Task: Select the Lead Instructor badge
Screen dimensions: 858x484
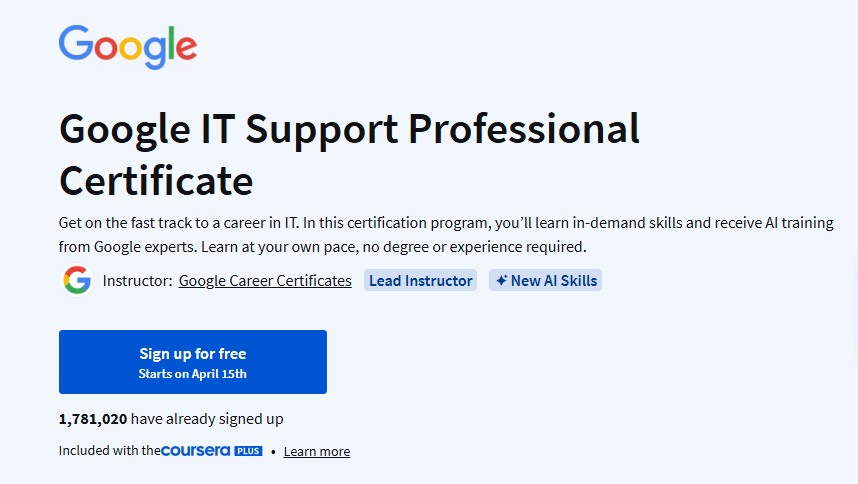Action: click(420, 281)
